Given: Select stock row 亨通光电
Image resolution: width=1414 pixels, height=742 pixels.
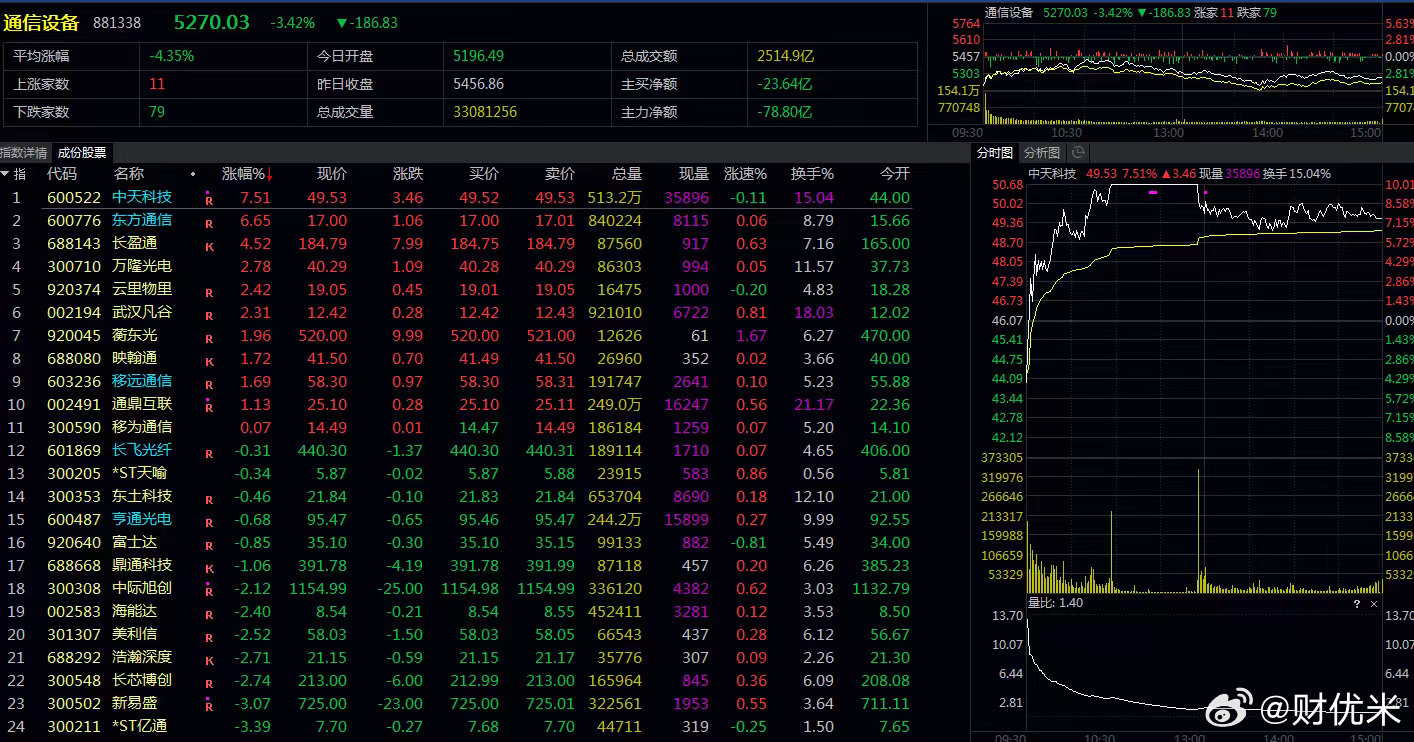Looking at the screenshot, I should (x=456, y=520).
